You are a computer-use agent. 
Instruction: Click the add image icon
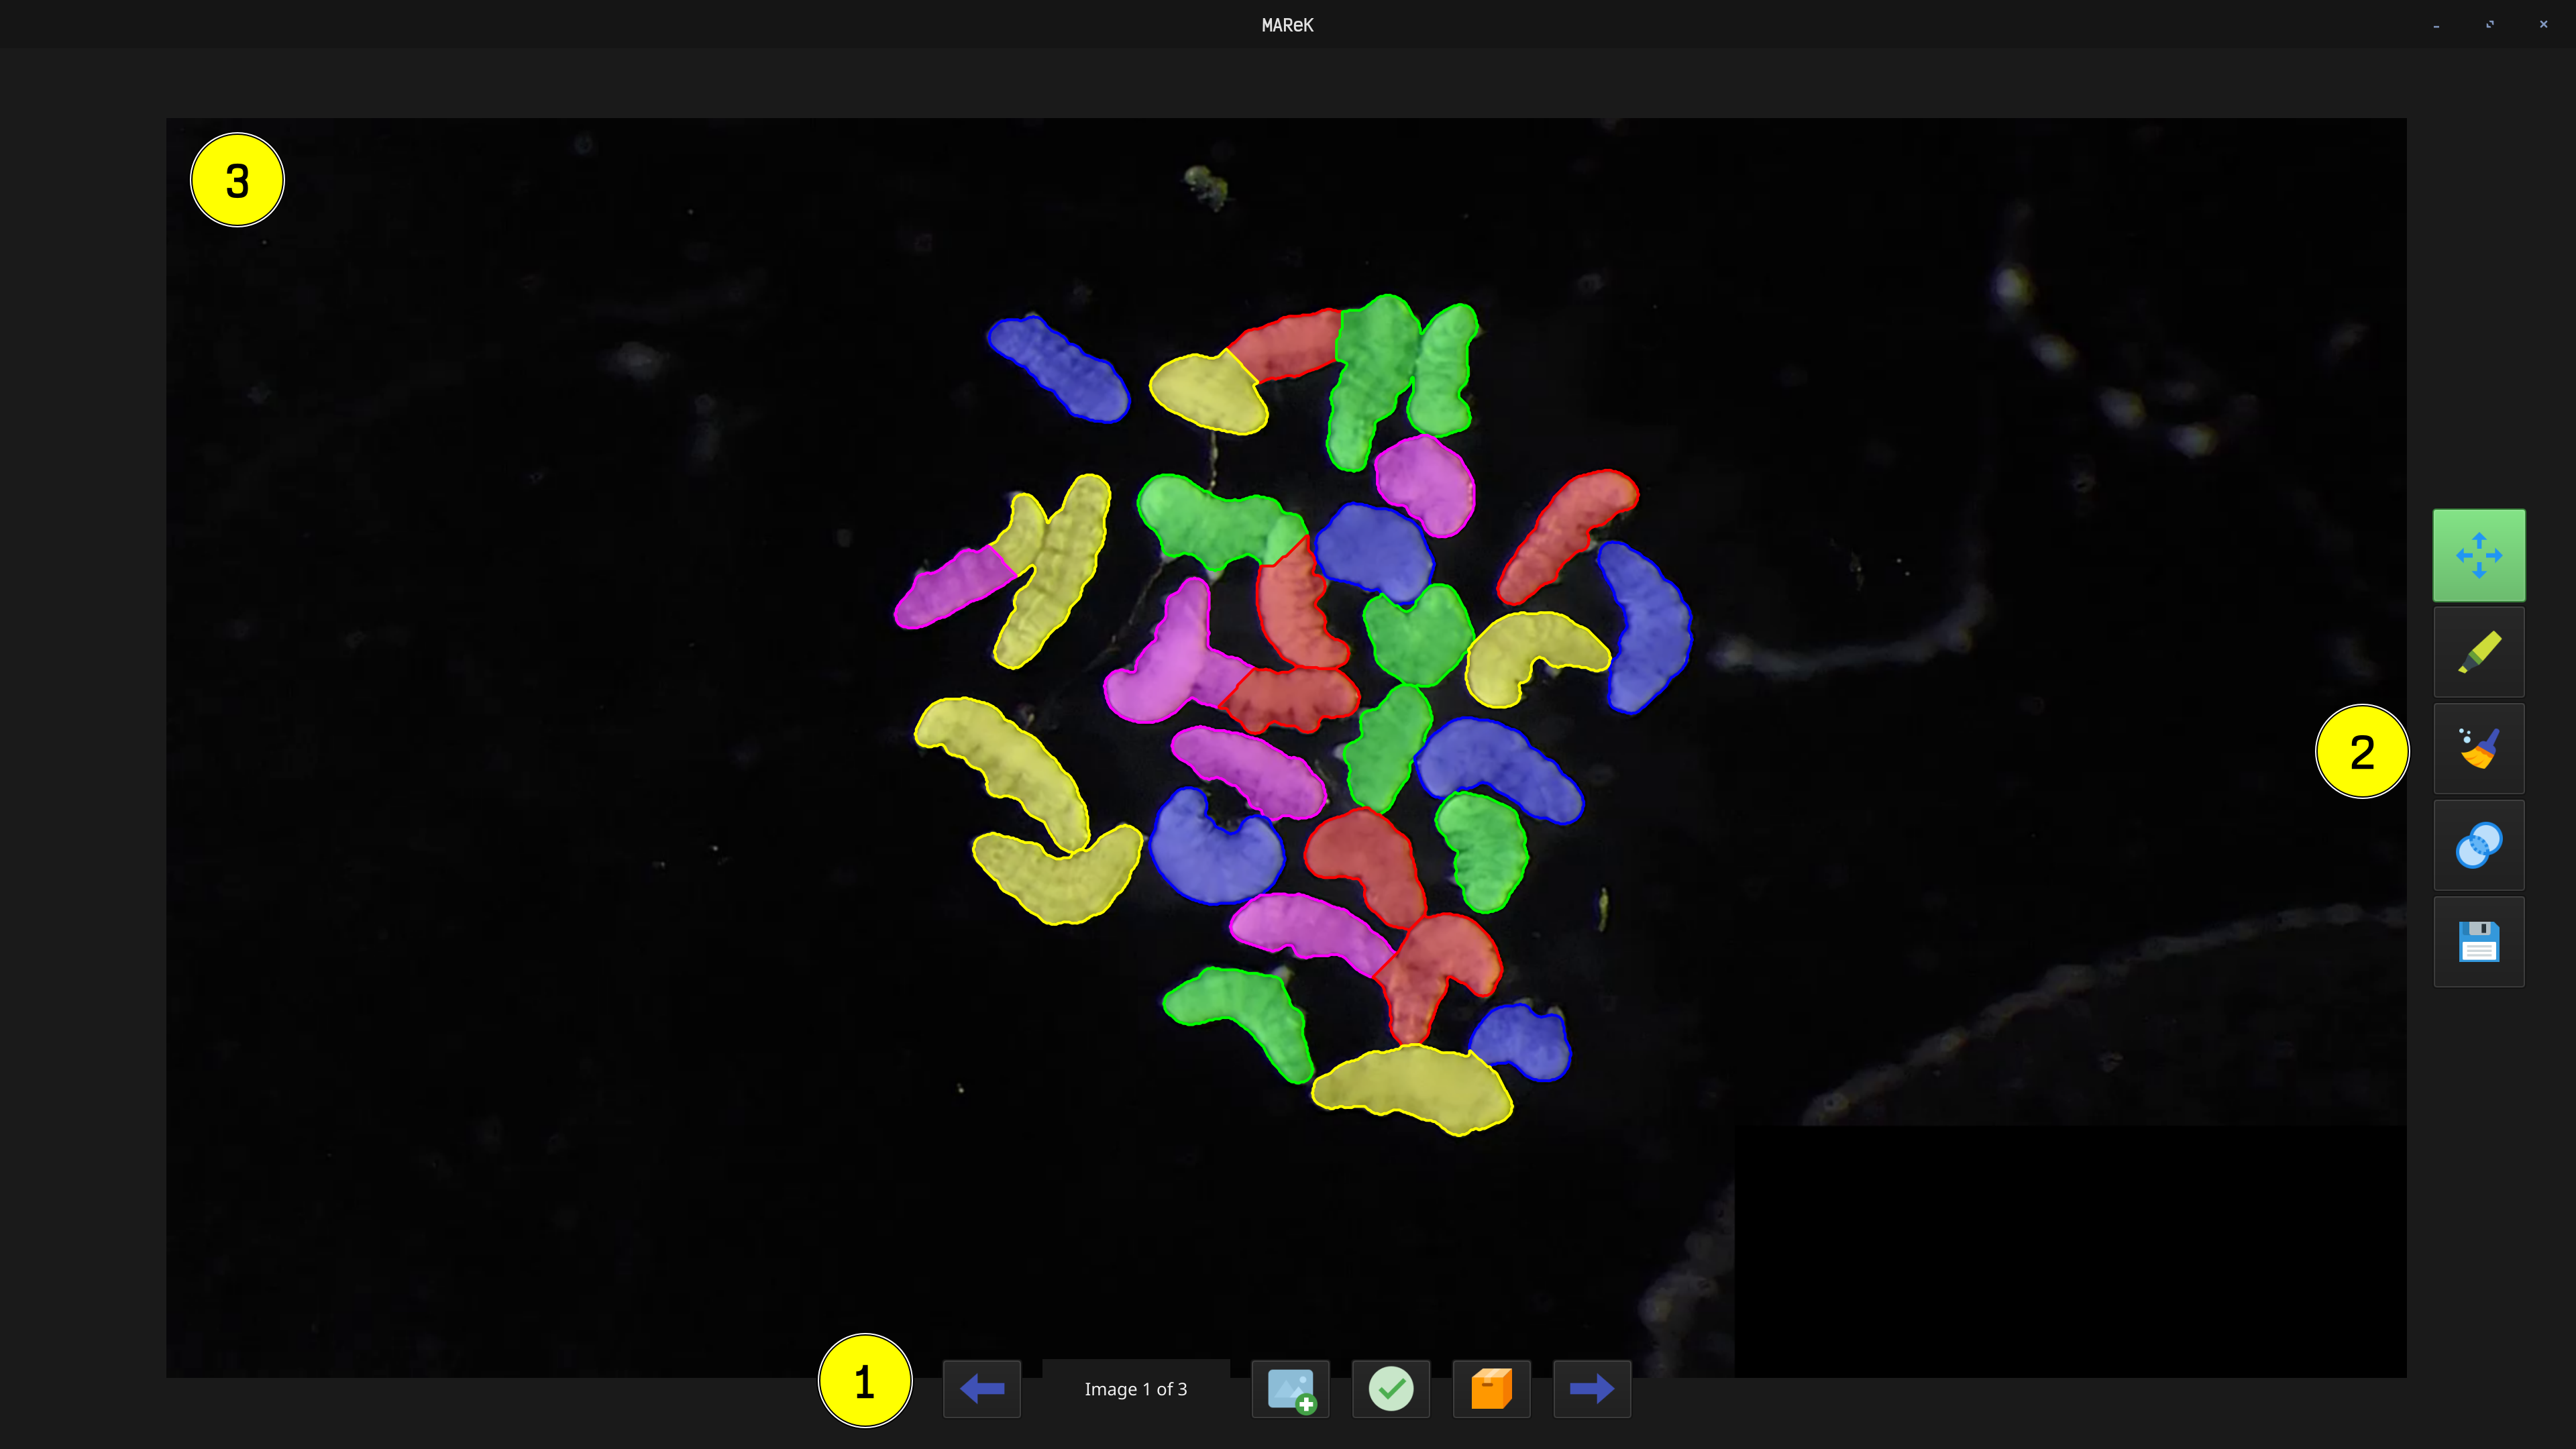point(1290,1388)
